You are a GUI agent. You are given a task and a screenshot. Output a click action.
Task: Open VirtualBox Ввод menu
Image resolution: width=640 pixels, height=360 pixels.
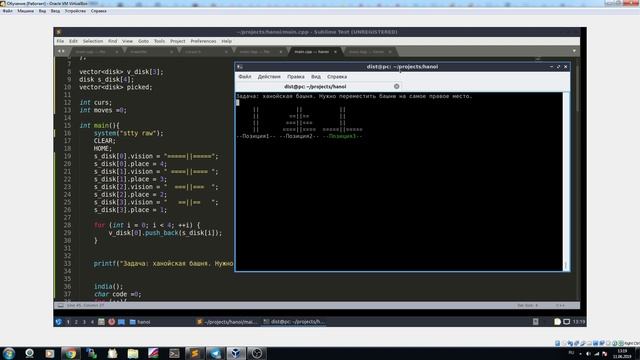[x=55, y=11]
